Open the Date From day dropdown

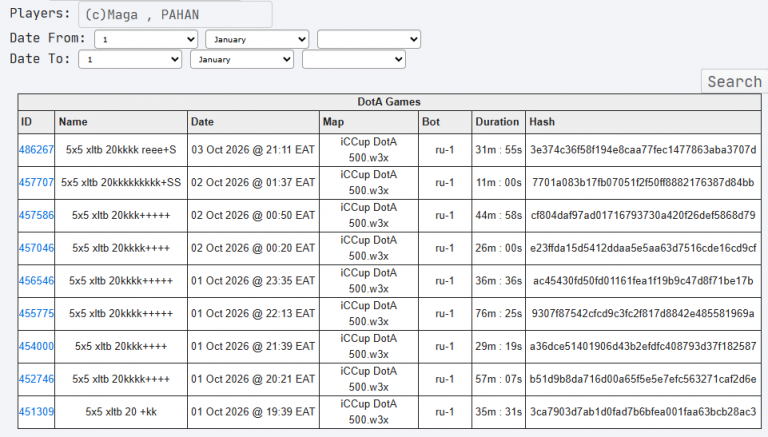point(146,39)
